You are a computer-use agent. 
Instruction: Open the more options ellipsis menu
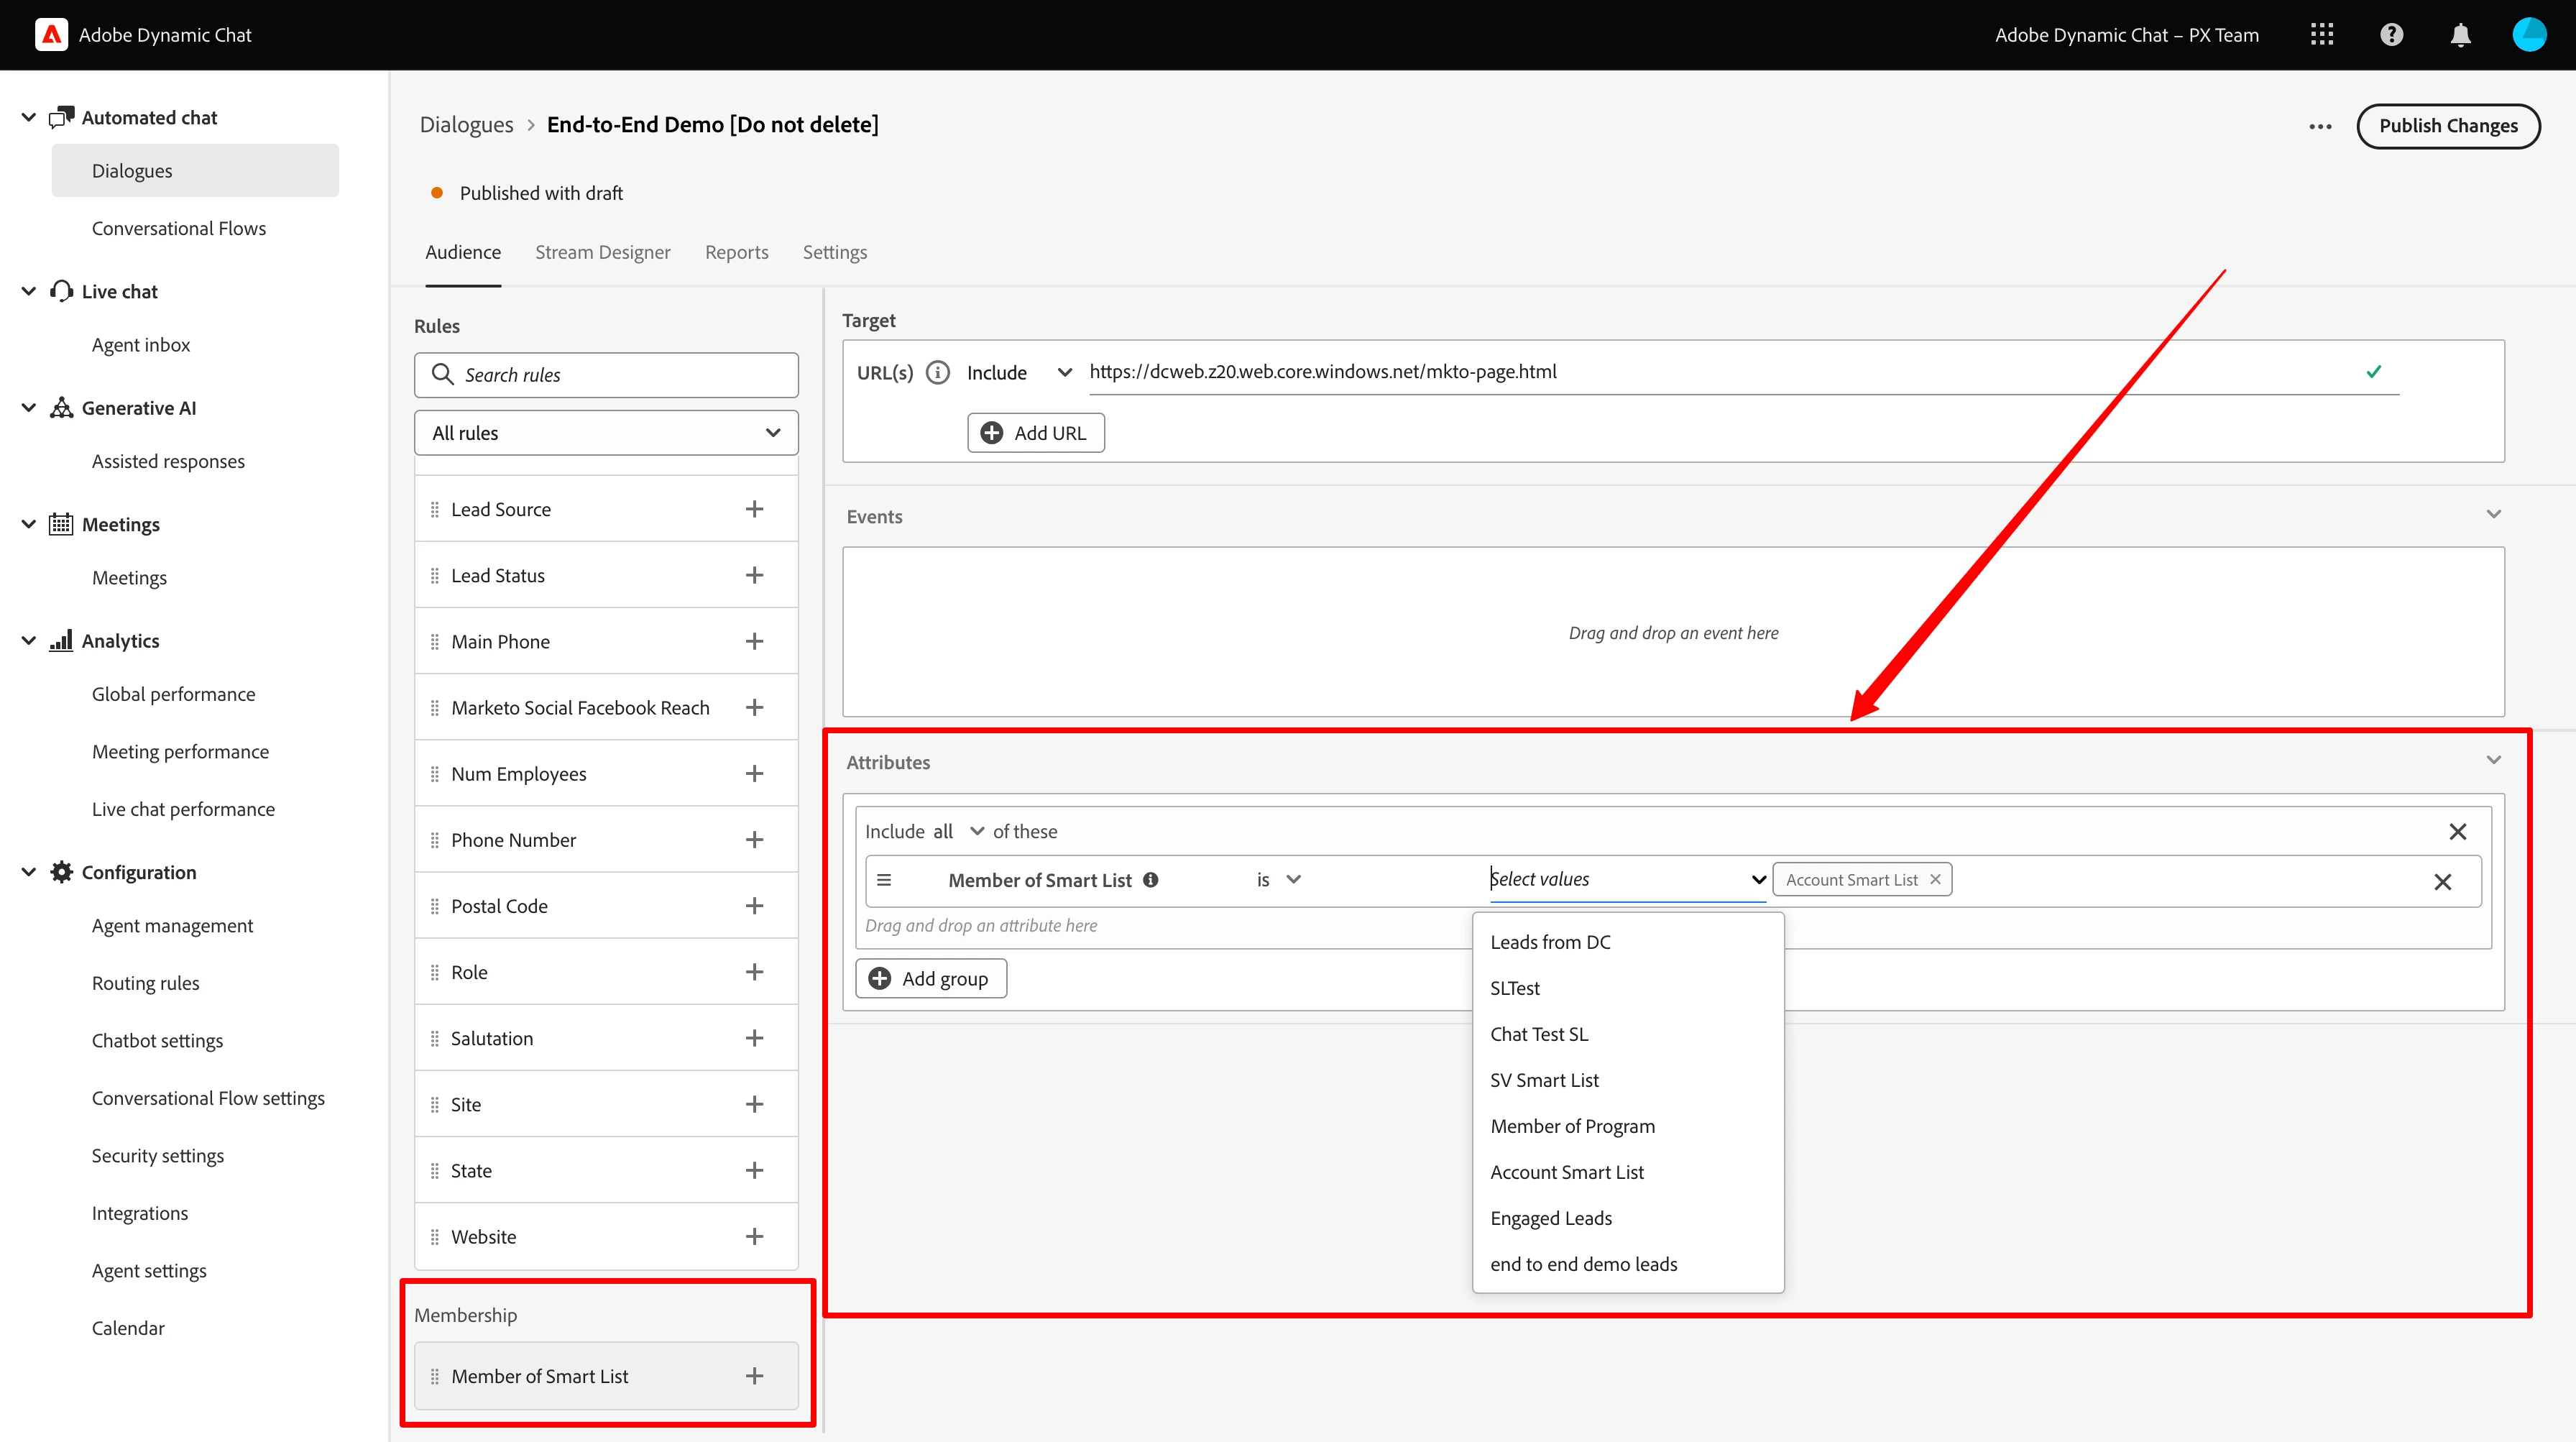pos(2320,126)
